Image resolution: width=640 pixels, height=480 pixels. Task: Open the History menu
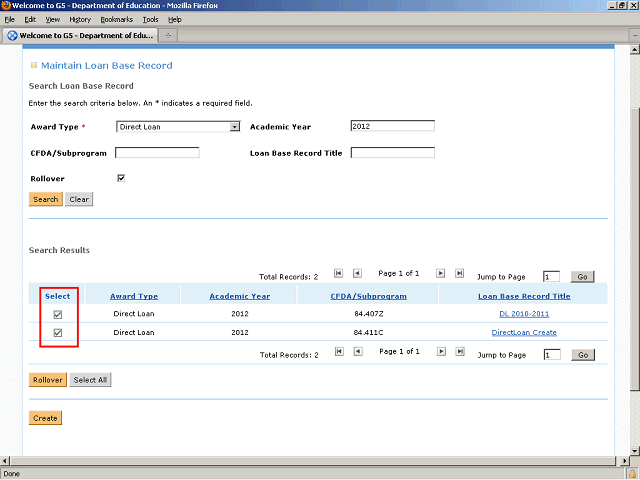click(x=80, y=20)
